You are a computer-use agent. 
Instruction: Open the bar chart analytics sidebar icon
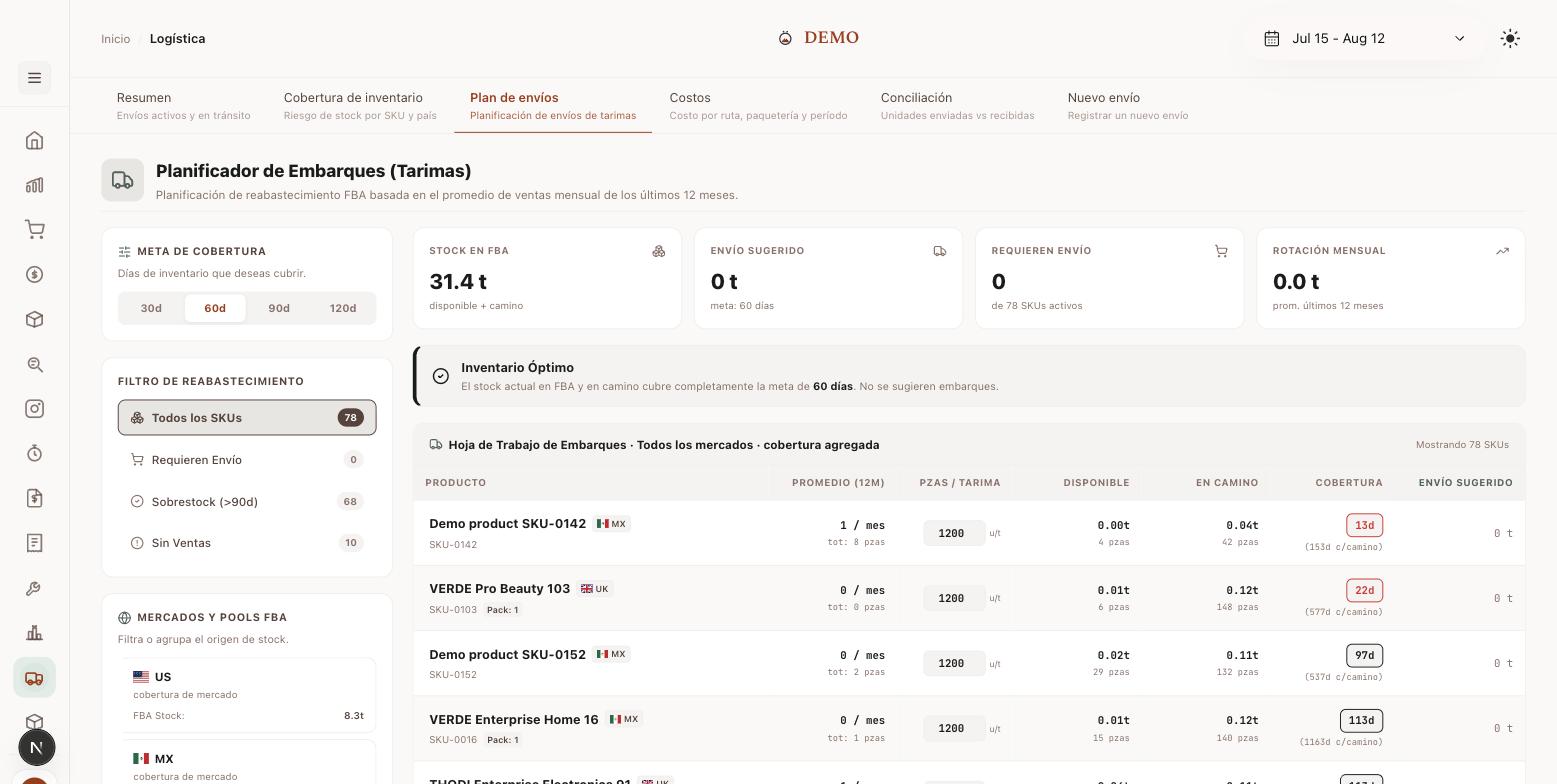34,185
